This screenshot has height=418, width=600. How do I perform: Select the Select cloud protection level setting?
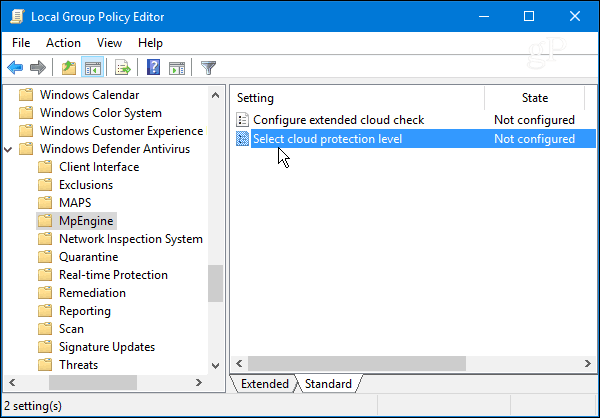pyautogui.click(x=328, y=139)
